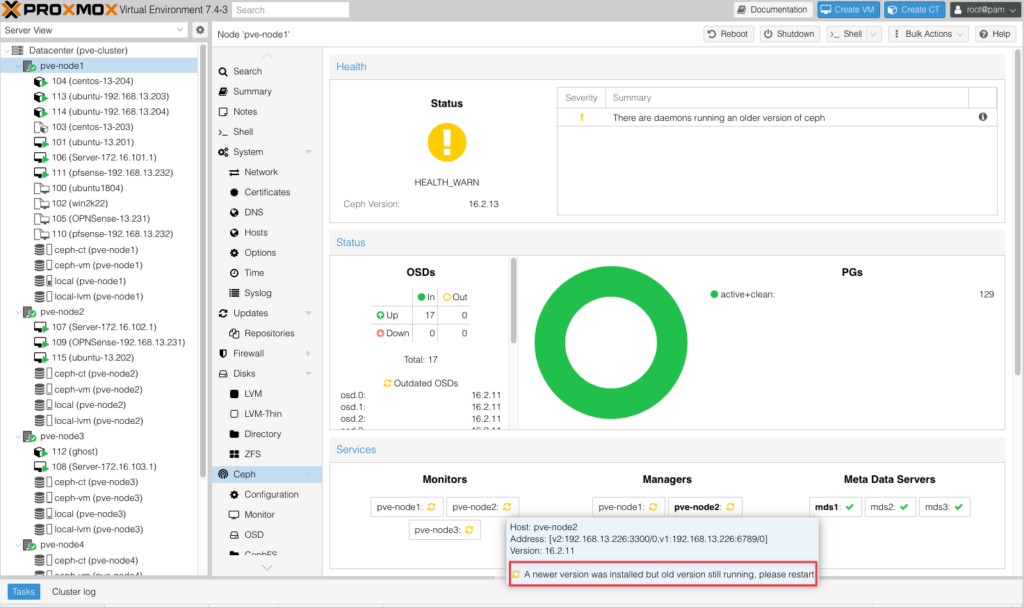Viewport: 1024px width, 608px height.
Task: Click the checkmark icon beside mds3
Action: [959, 507]
